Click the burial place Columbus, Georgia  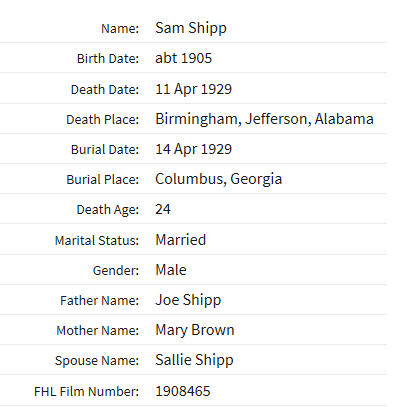(x=219, y=179)
